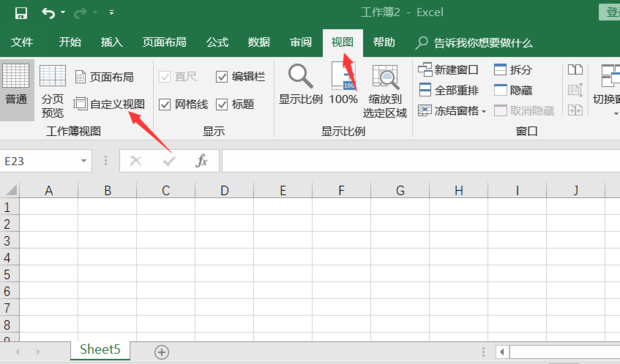
Task: Switch to the 页面布局 ribbon tab
Action: 164,42
